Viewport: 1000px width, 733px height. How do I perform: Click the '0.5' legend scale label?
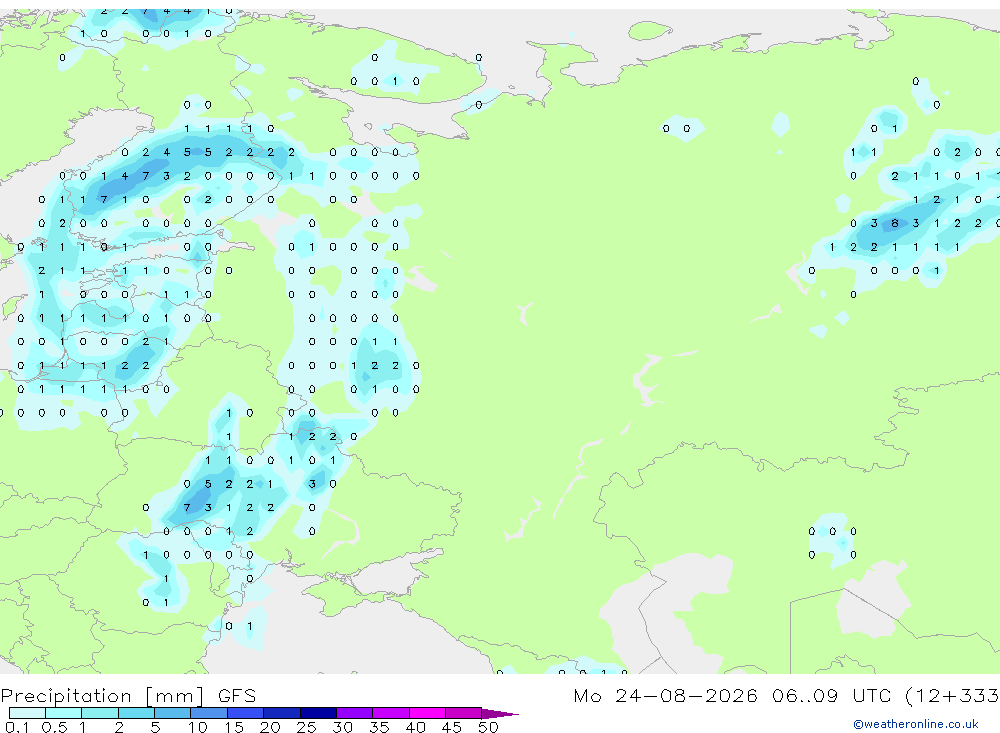[54, 727]
